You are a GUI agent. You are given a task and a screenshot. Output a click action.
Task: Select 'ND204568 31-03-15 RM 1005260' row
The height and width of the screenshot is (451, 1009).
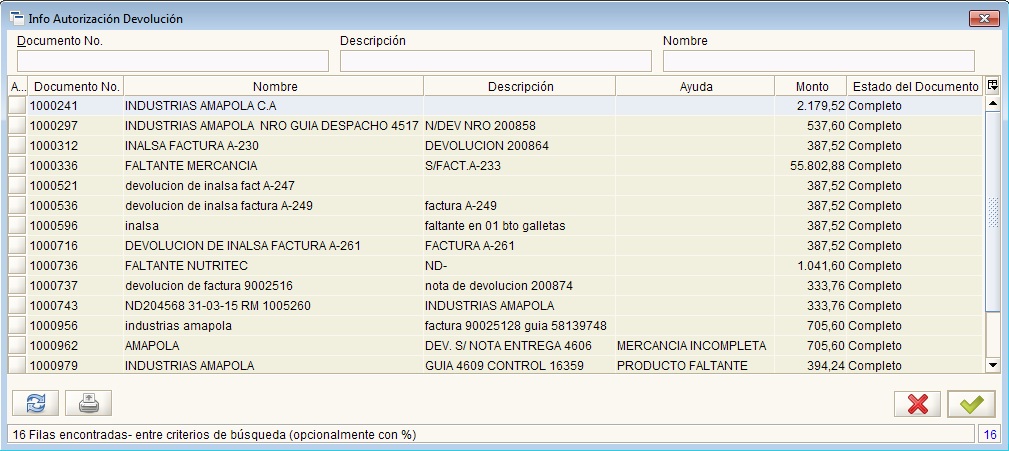click(x=495, y=305)
